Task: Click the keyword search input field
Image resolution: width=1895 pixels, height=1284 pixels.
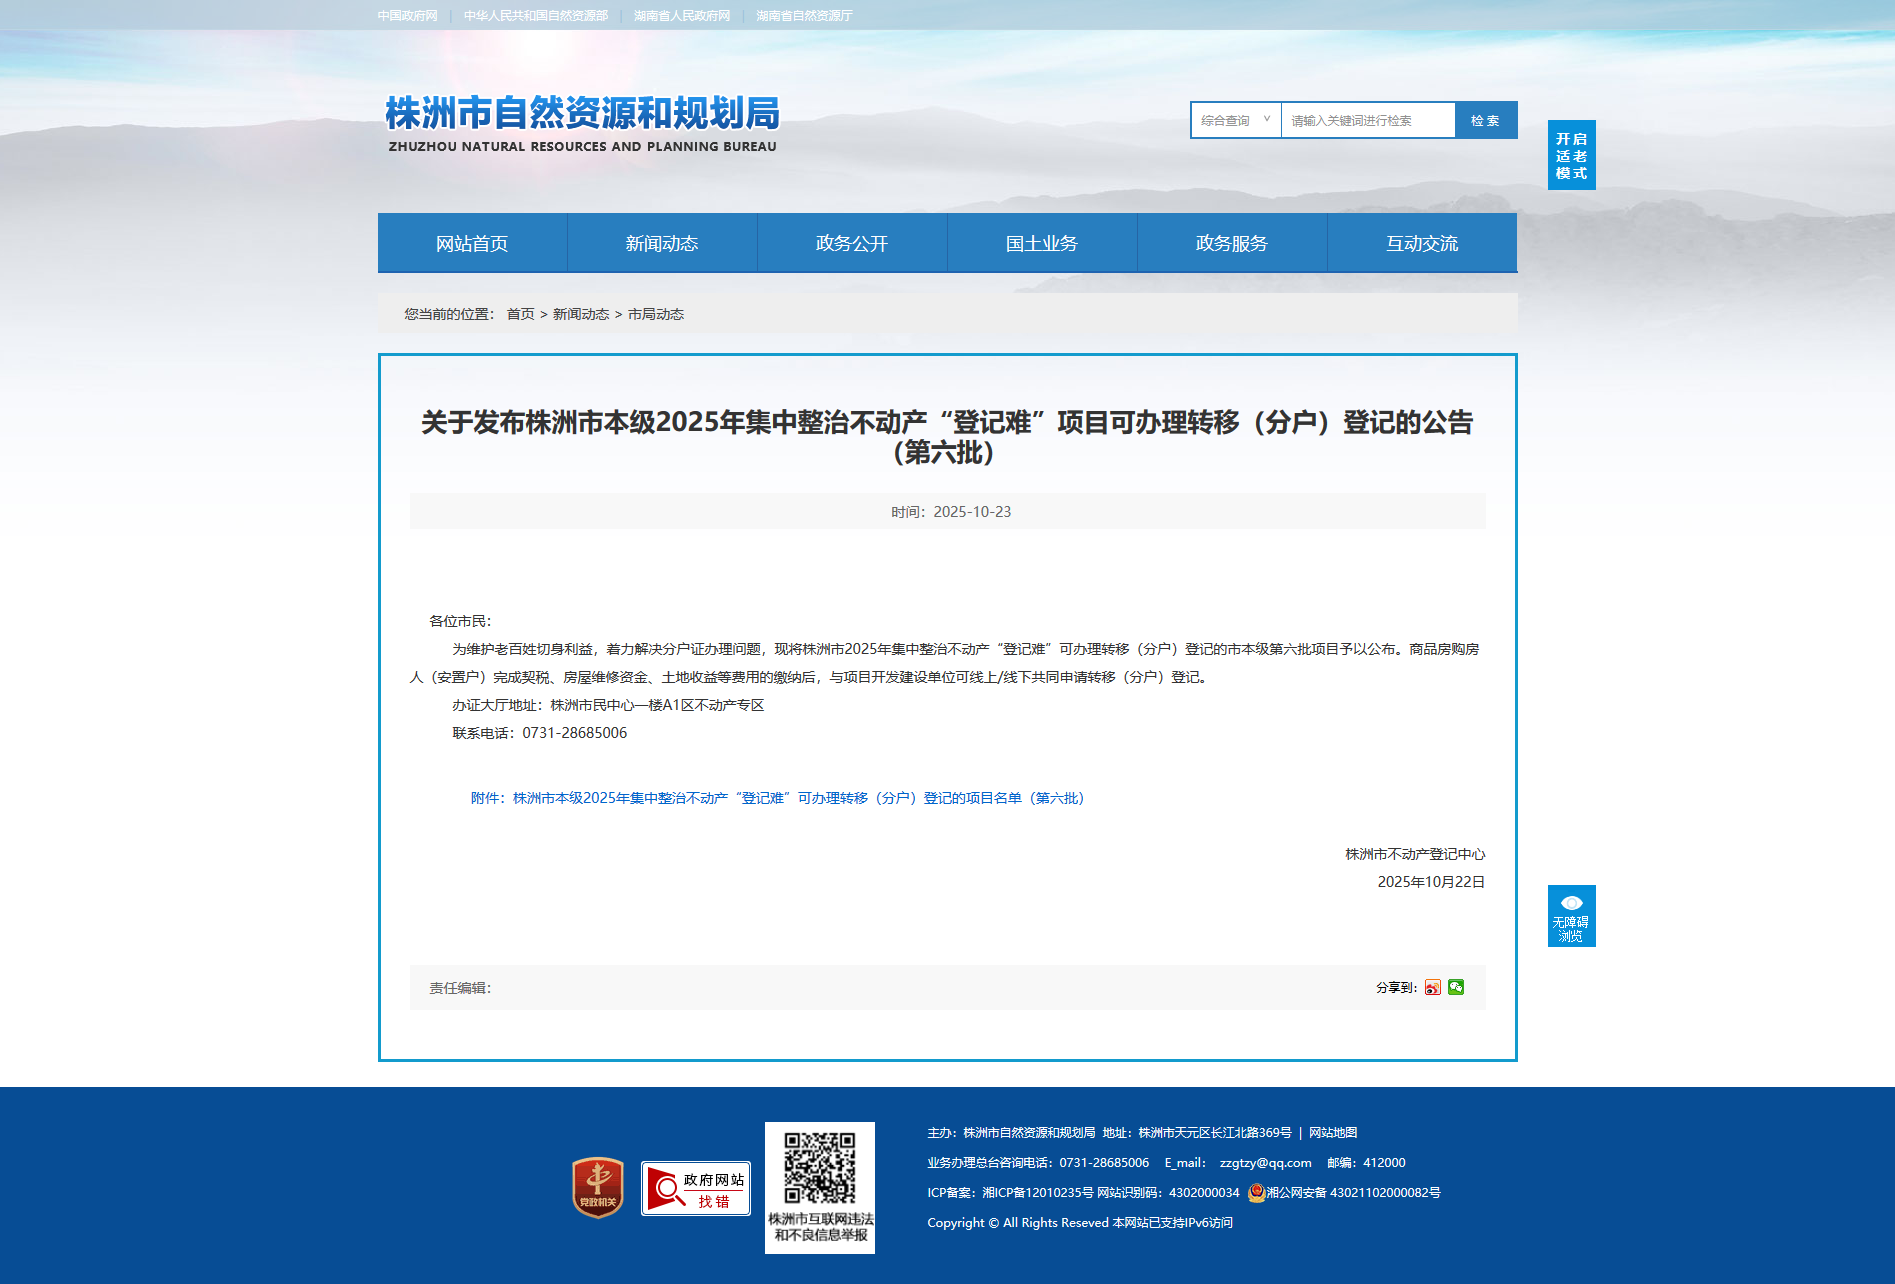Action: 1367,120
